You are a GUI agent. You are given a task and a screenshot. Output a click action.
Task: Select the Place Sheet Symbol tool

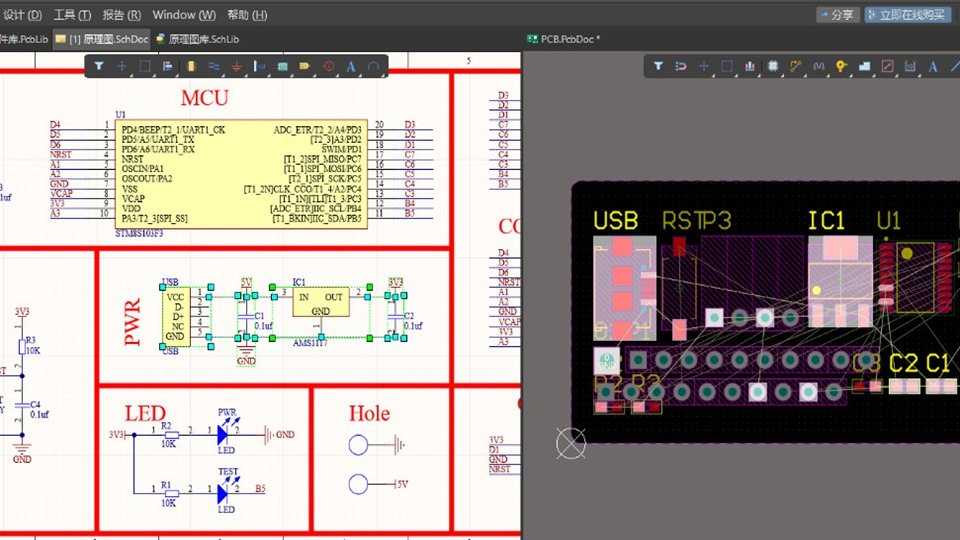282,66
